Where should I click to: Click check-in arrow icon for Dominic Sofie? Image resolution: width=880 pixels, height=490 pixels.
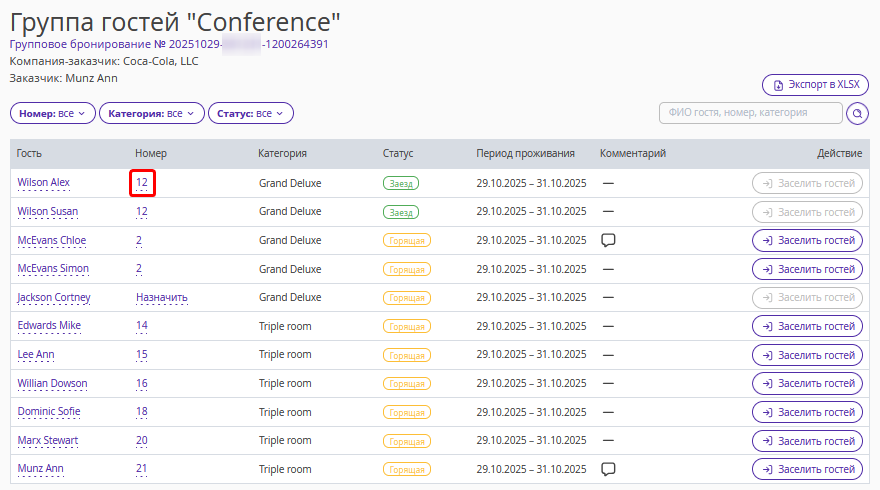[767, 412]
